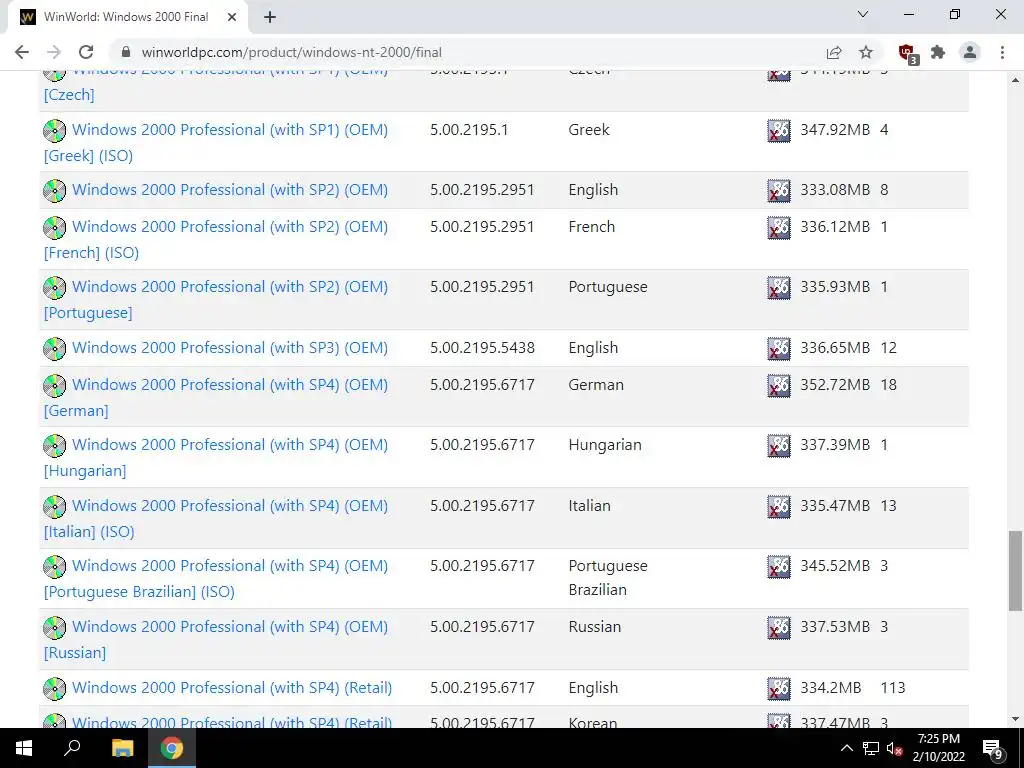Open the Extensions puzzle menu
The image size is (1024, 768).
[938, 52]
